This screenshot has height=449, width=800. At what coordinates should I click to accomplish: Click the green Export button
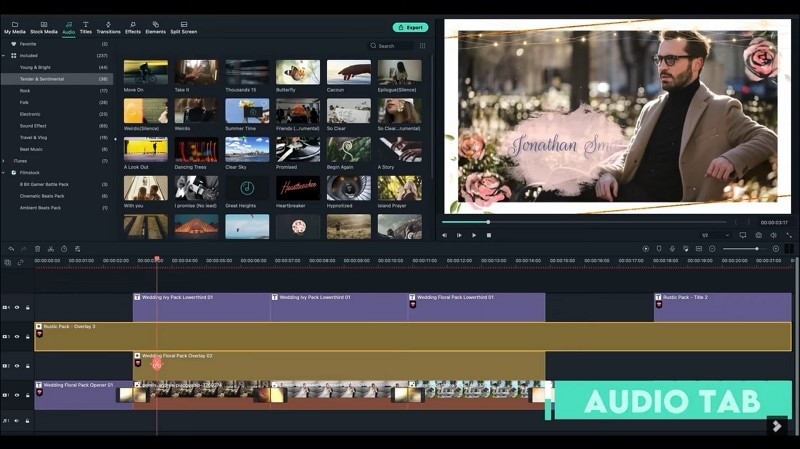tap(410, 28)
